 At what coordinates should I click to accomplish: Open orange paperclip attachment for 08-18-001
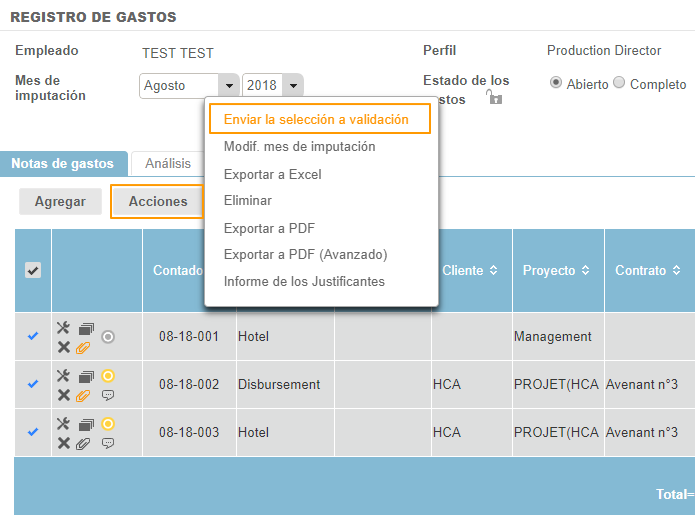pos(84,347)
